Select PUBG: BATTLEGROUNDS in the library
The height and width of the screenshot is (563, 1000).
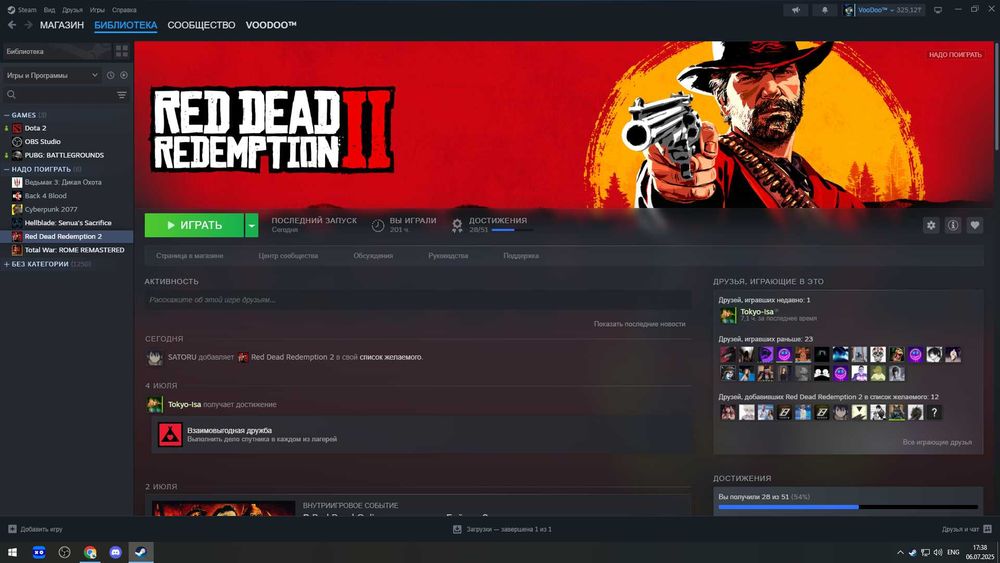64,155
